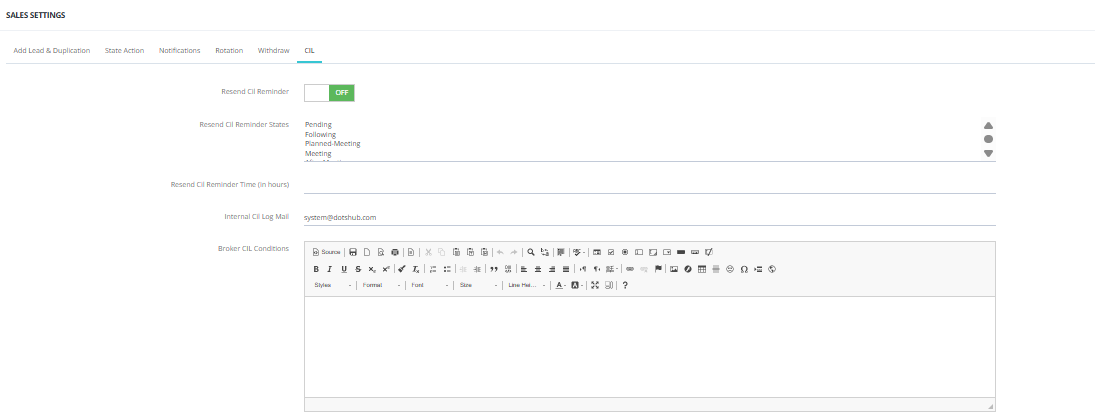
Task: Open the Format dropdown
Action: pyautogui.click(x=381, y=285)
